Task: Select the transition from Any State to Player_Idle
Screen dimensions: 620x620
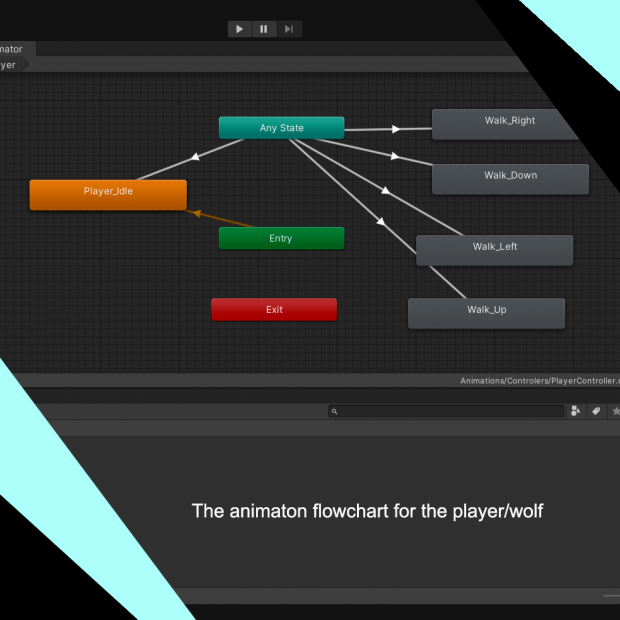Action: 195,157
